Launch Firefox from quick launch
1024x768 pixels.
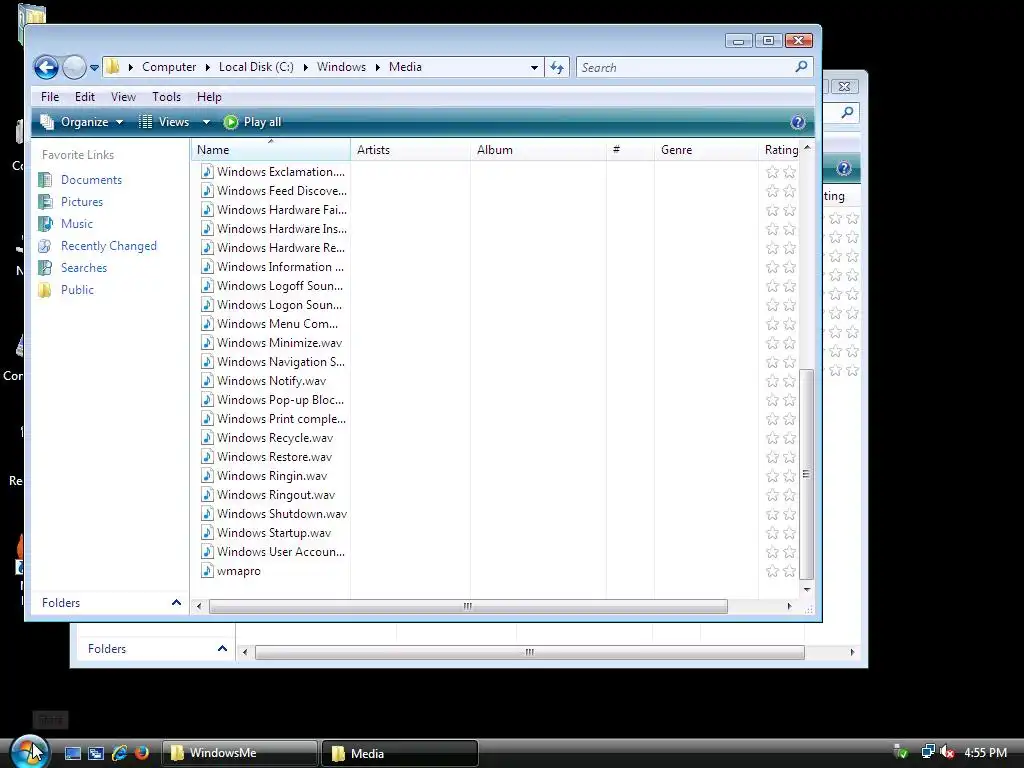click(141, 753)
